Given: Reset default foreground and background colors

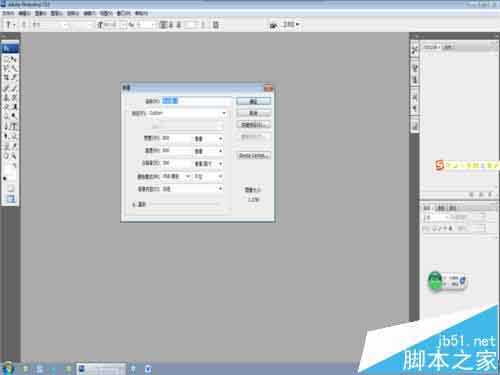Looking at the screenshot, I should [5, 179].
